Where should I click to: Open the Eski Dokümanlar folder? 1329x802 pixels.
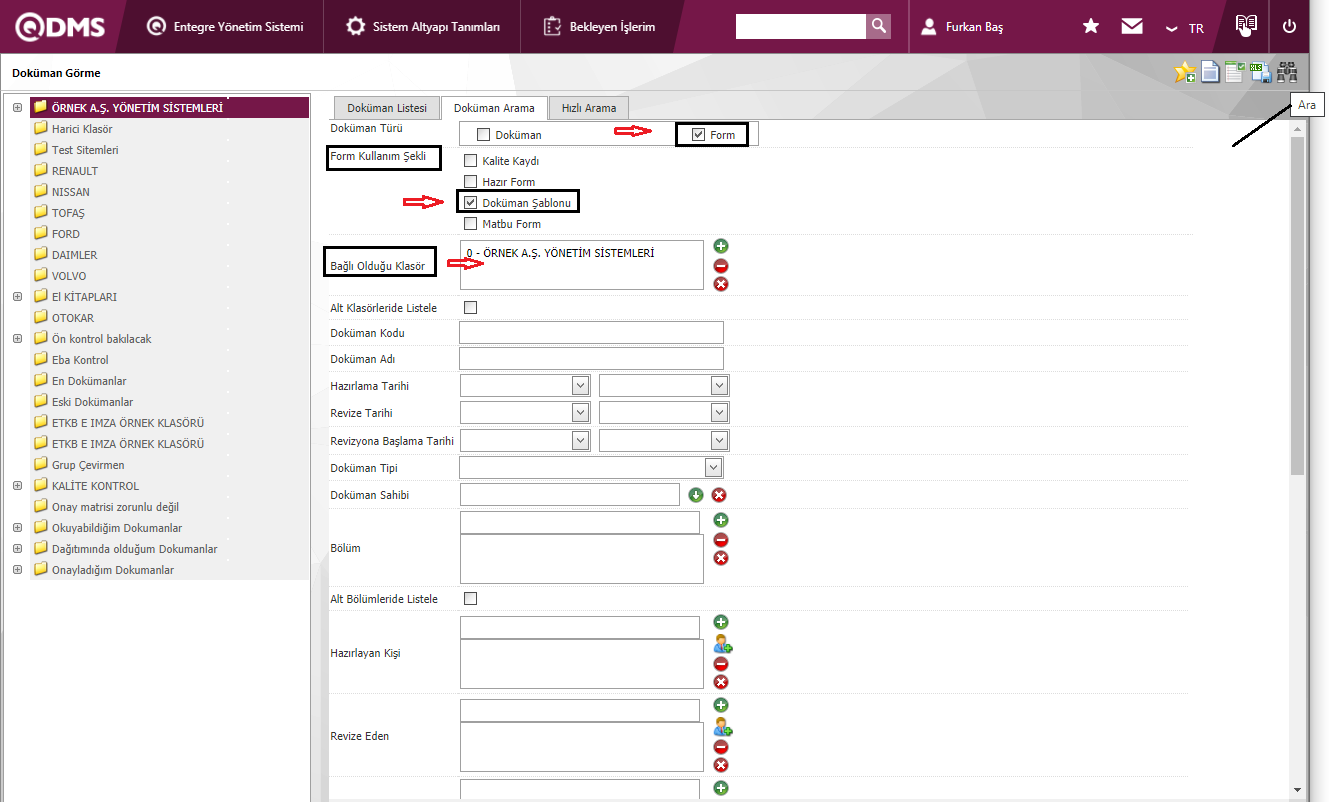pos(92,402)
